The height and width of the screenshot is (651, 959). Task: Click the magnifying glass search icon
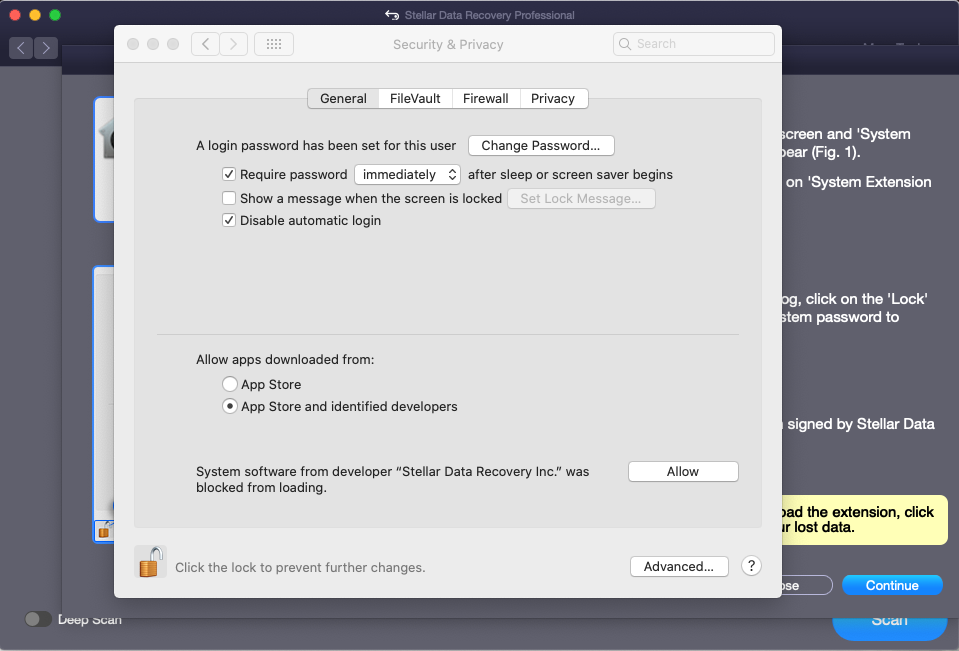pyautogui.click(x=626, y=44)
